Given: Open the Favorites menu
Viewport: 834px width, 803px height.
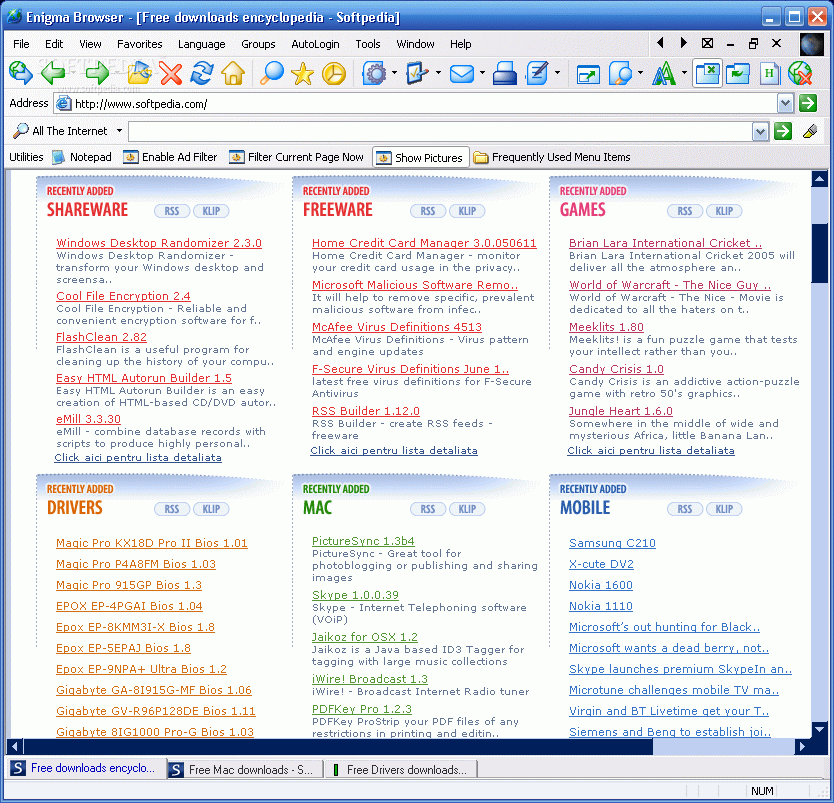Looking at the screenshot, I should point(139,44).
